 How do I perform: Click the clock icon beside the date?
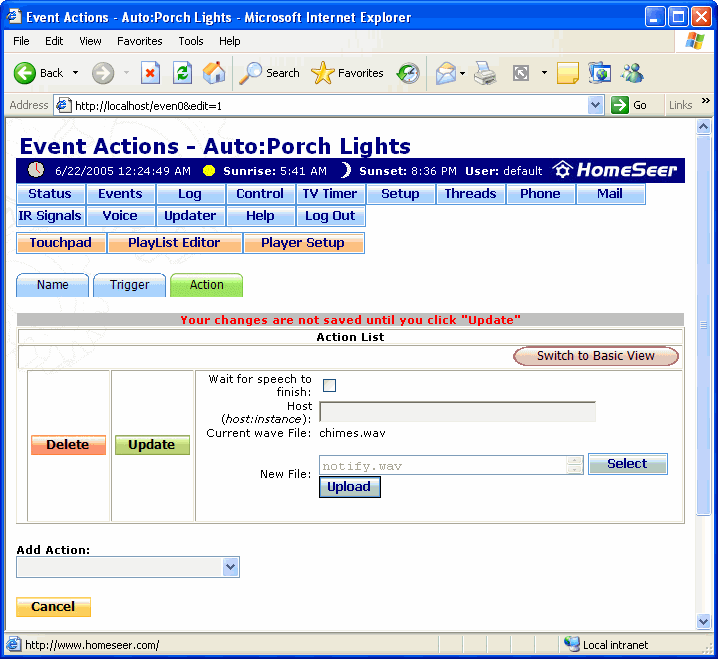[x=36, y=170]
